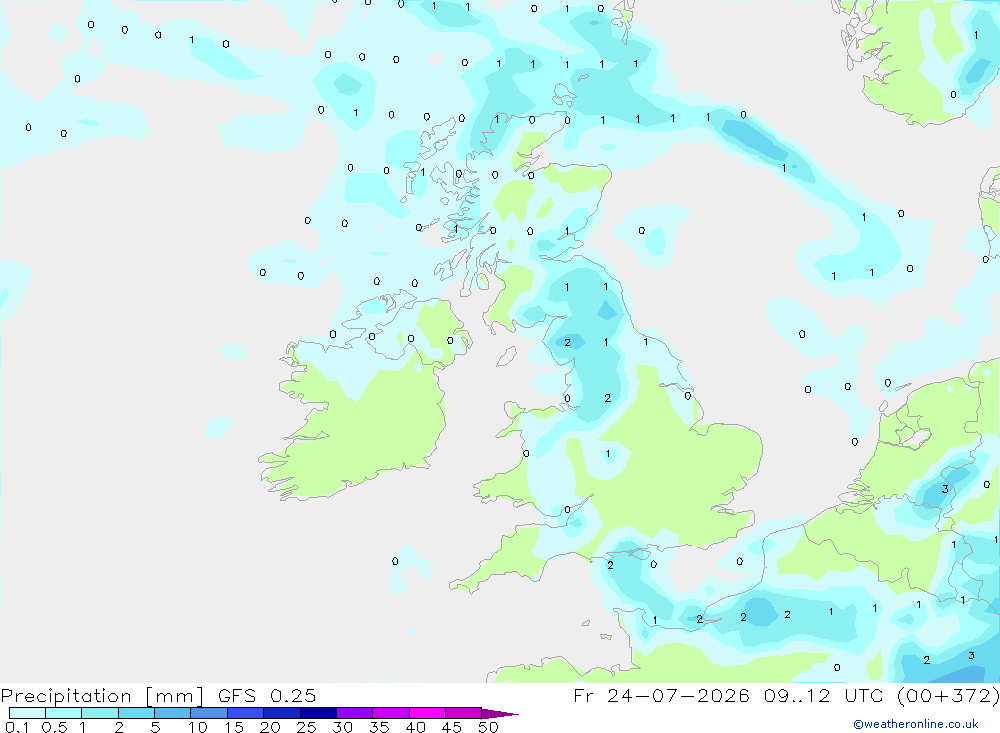This screenshot has width=1000, height=733.
Task: Pick the 15–20 mm legend color swatch
Action: [x=245, y=713]
